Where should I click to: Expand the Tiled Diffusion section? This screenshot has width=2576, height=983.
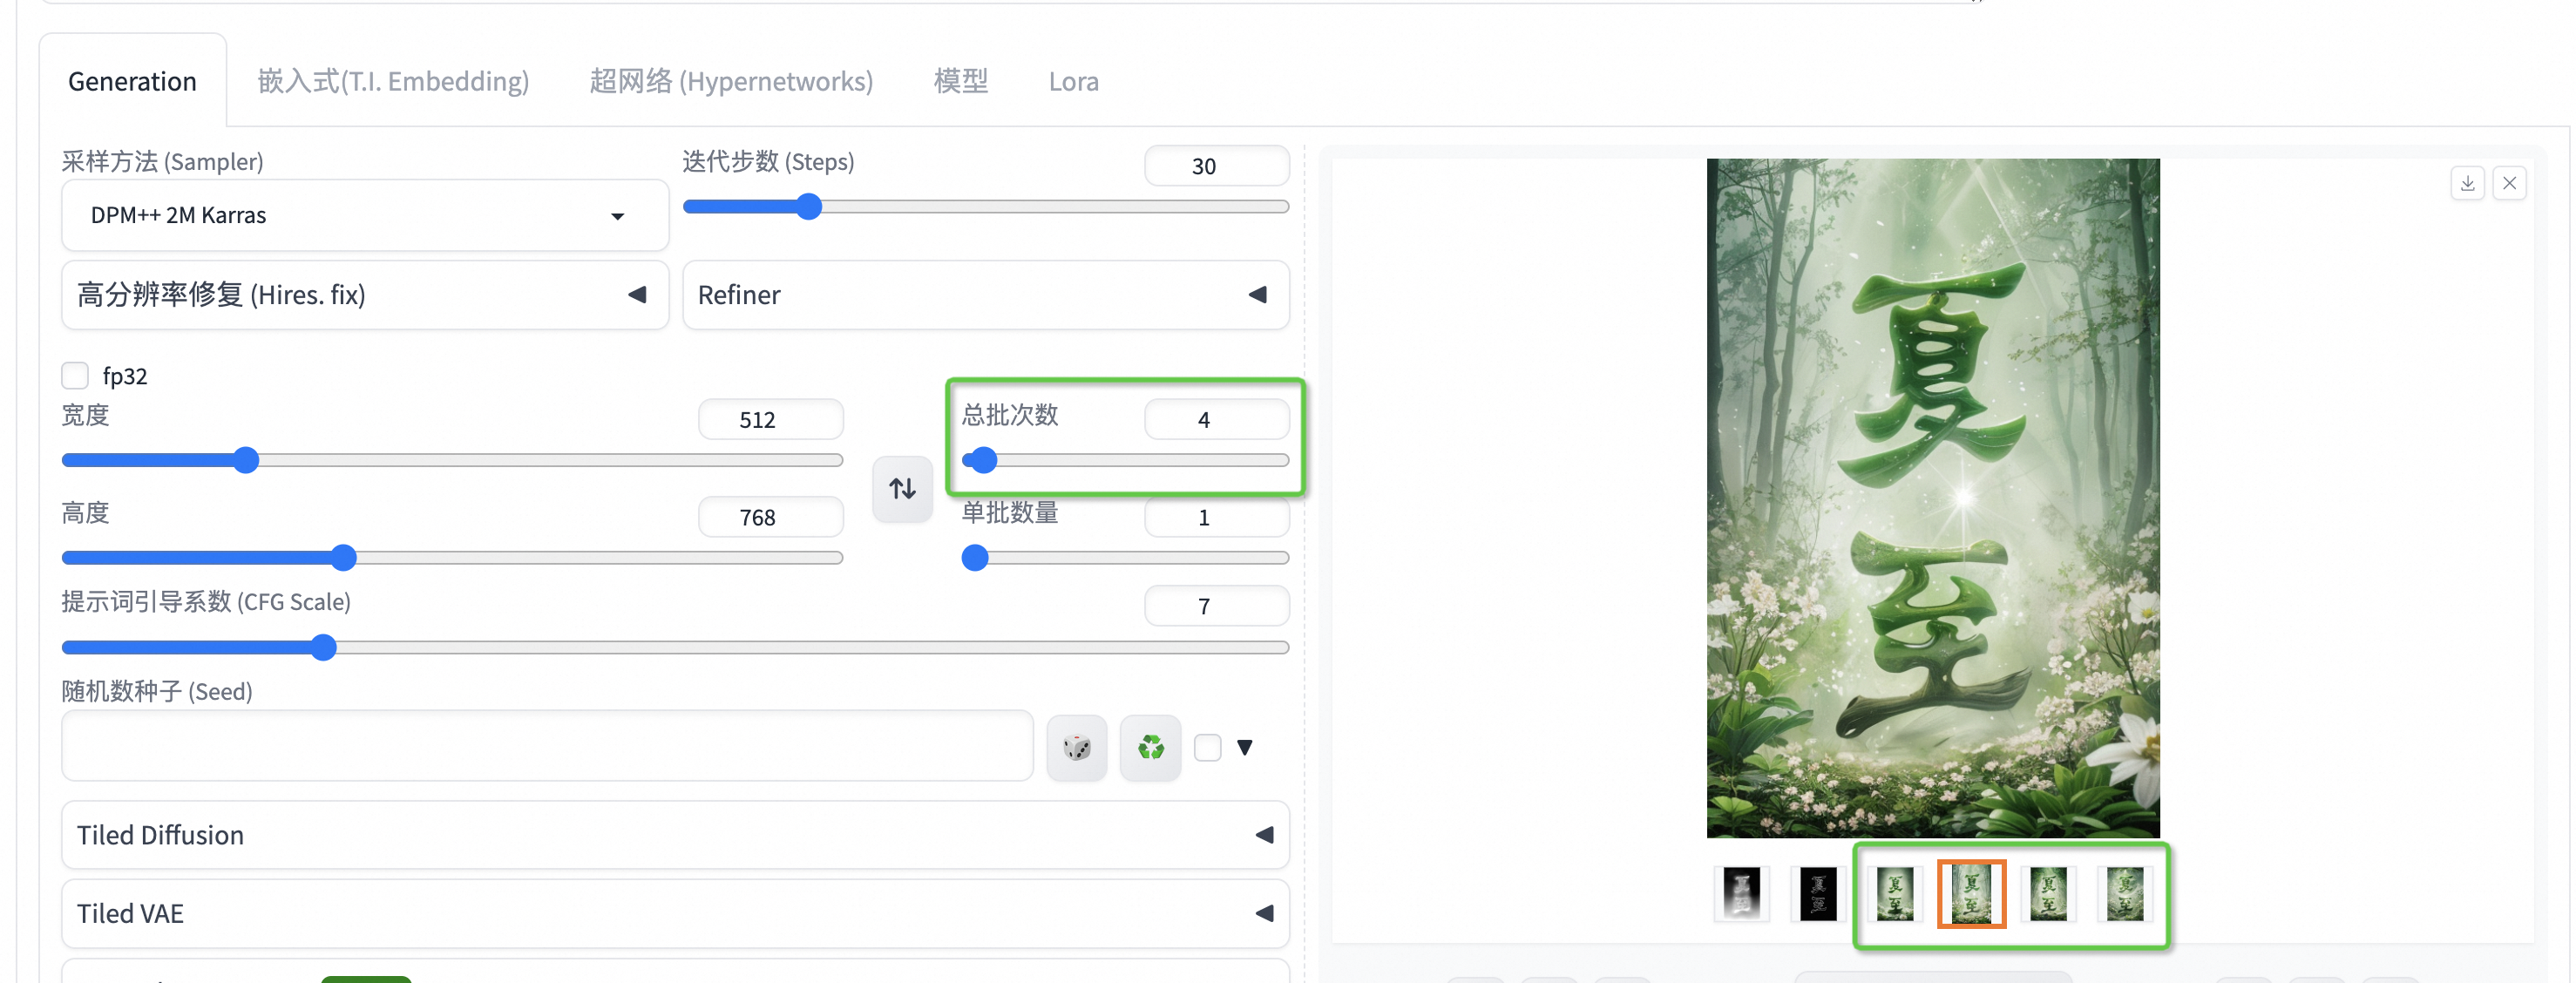pos(675,834)
